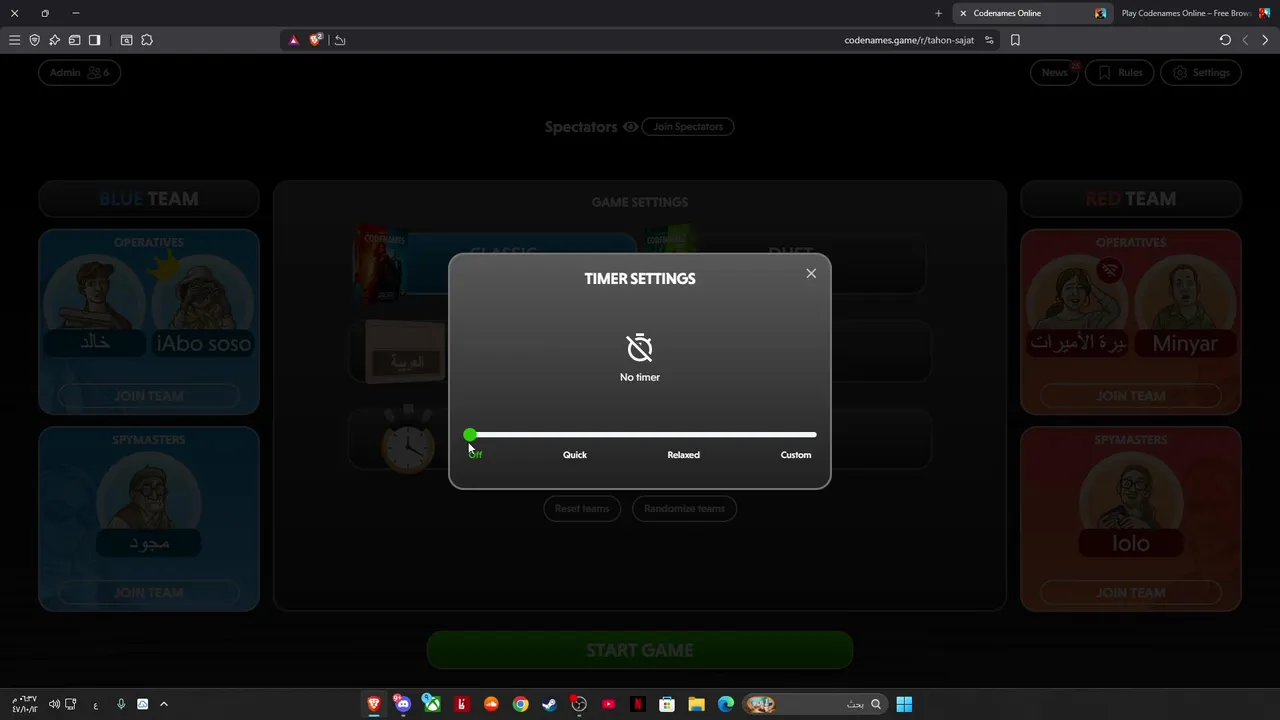This screenshot has height=720, width=1280.
Task: Choose the Custom timer option
Action: [796, 454]
